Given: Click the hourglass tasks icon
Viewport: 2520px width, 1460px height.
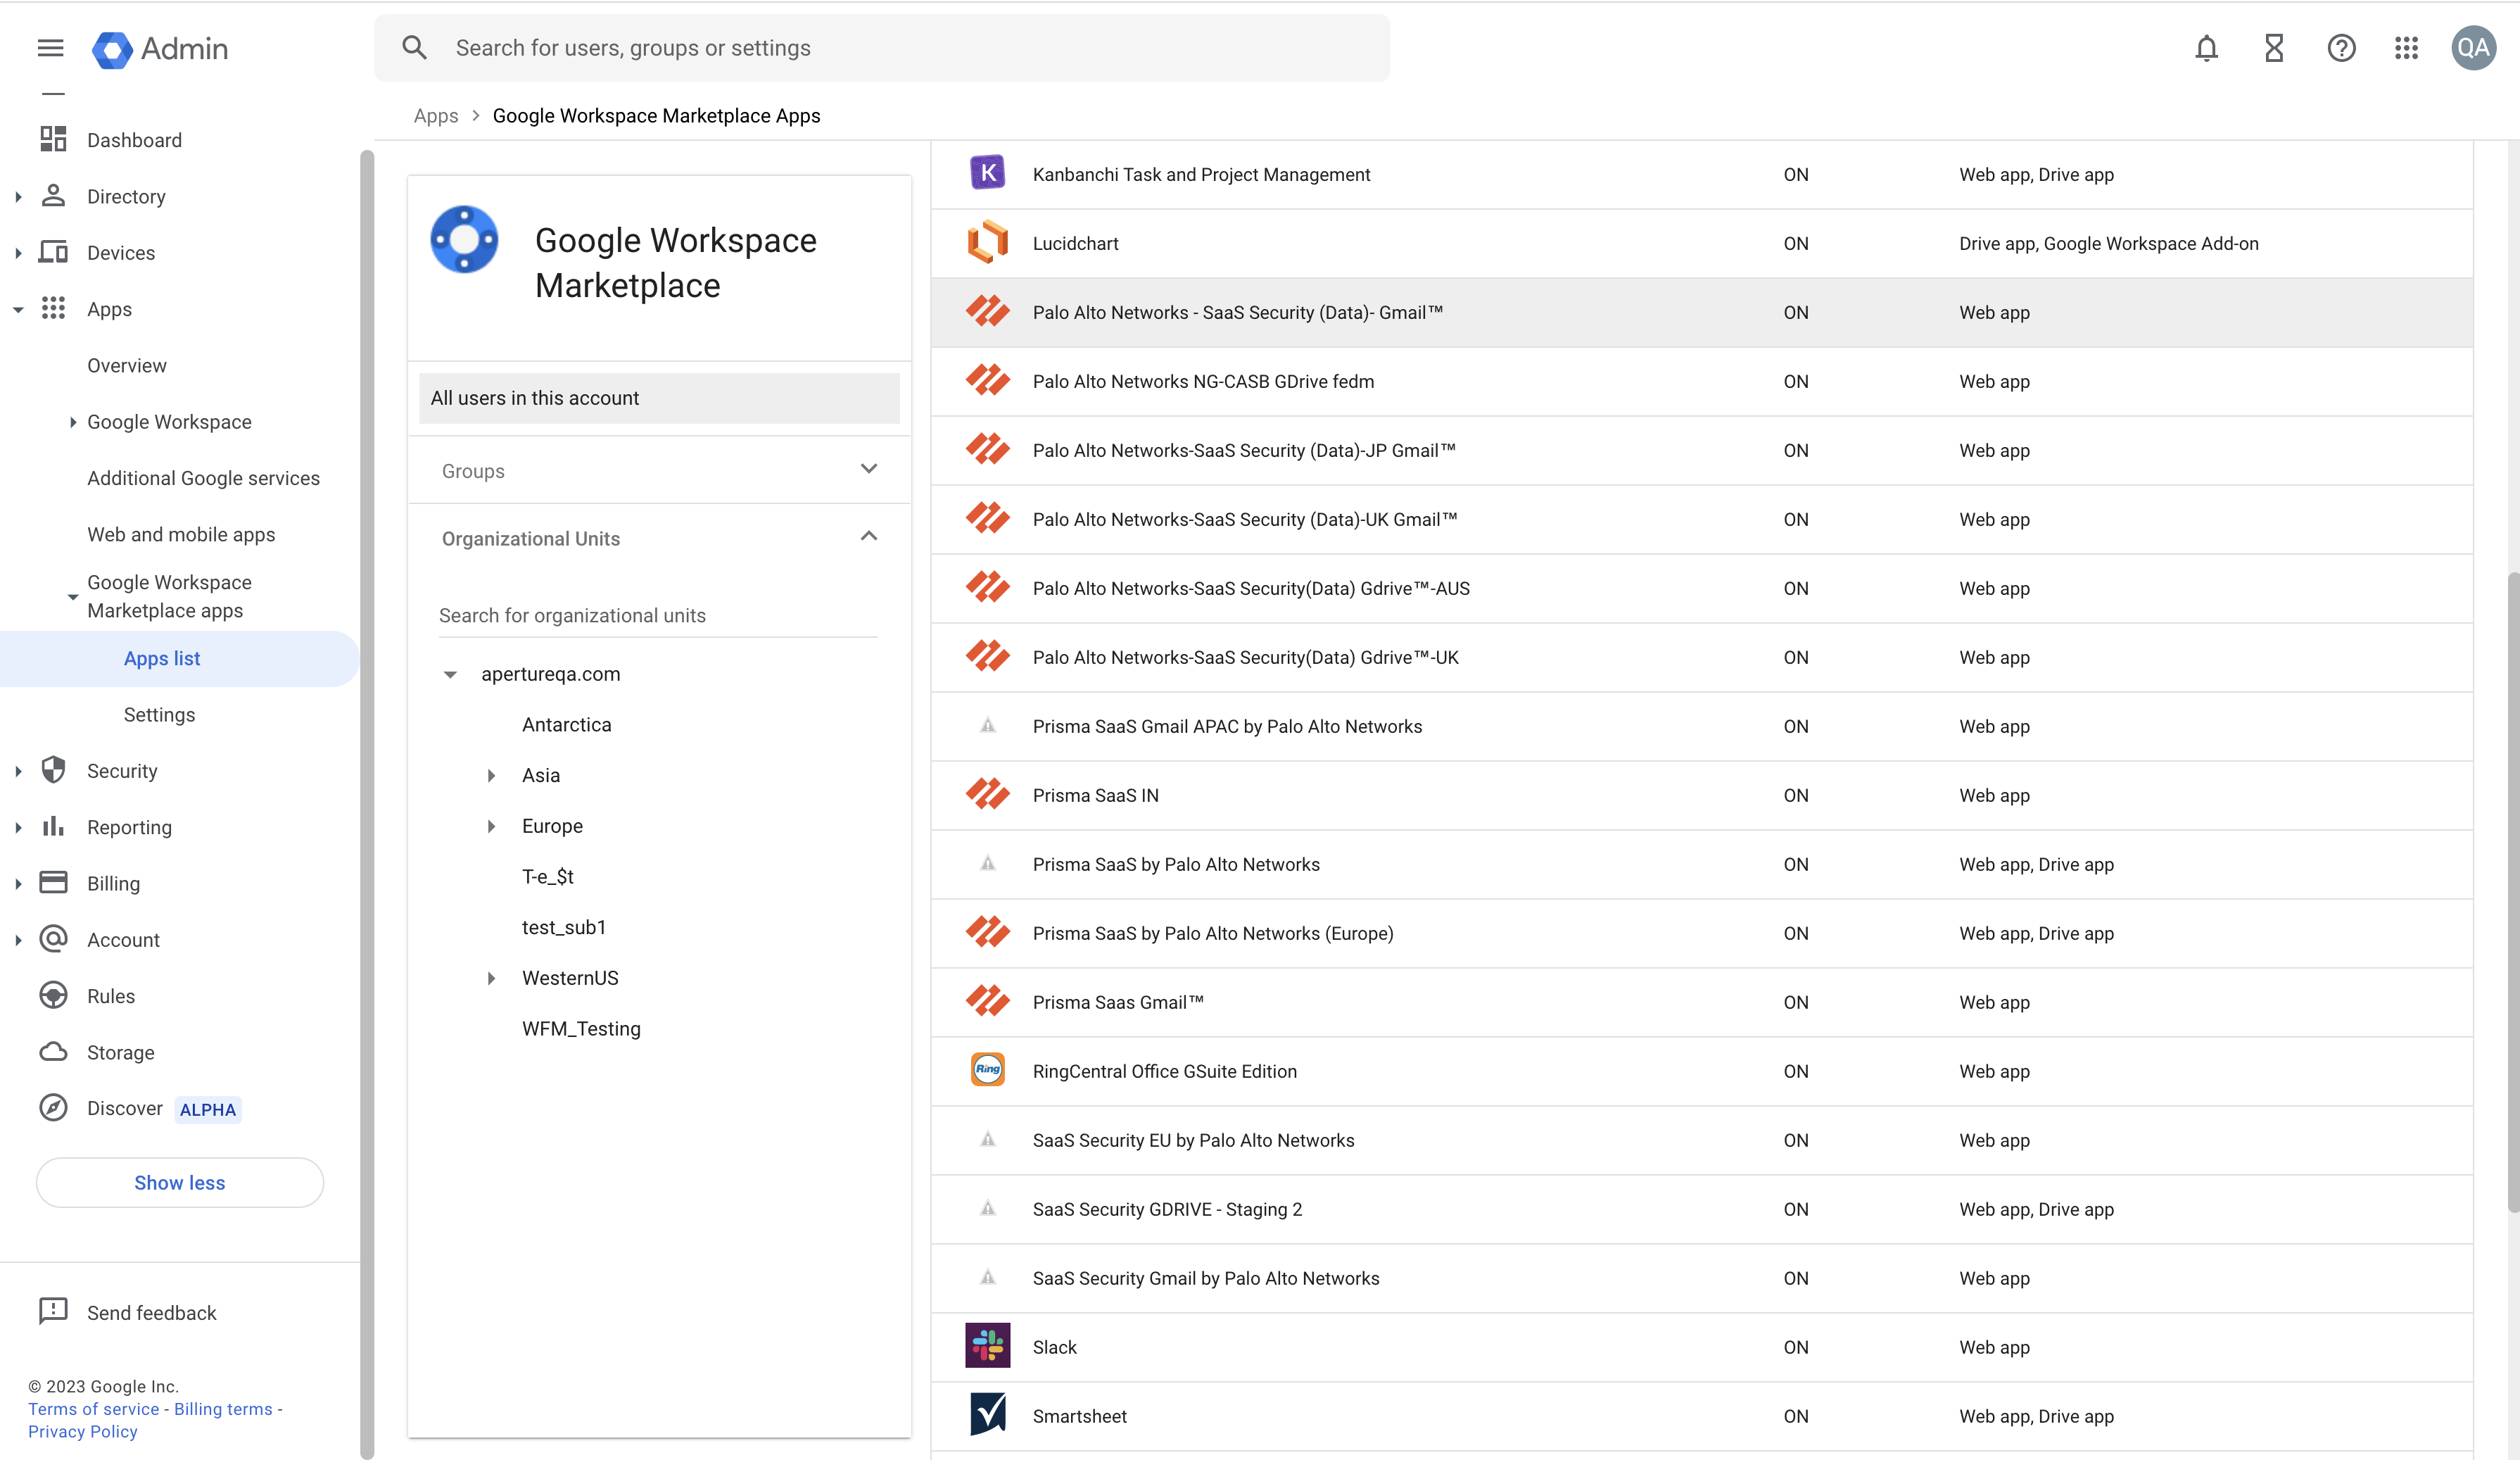Looking at the screenshot, I should [2273, 48].
